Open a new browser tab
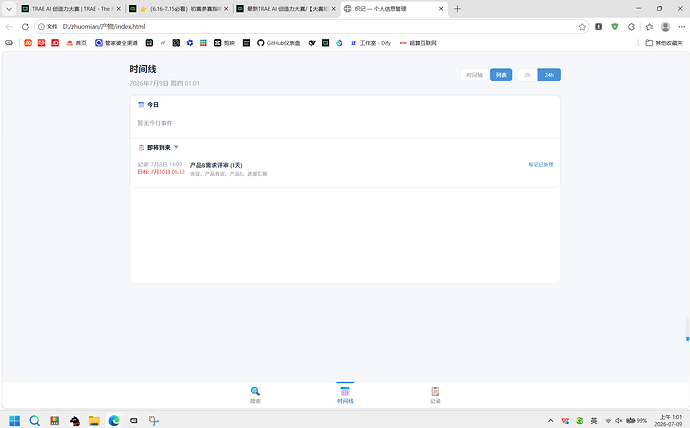Image resolution: width=690 pixels, height=428 pixels. click(457, 9)
